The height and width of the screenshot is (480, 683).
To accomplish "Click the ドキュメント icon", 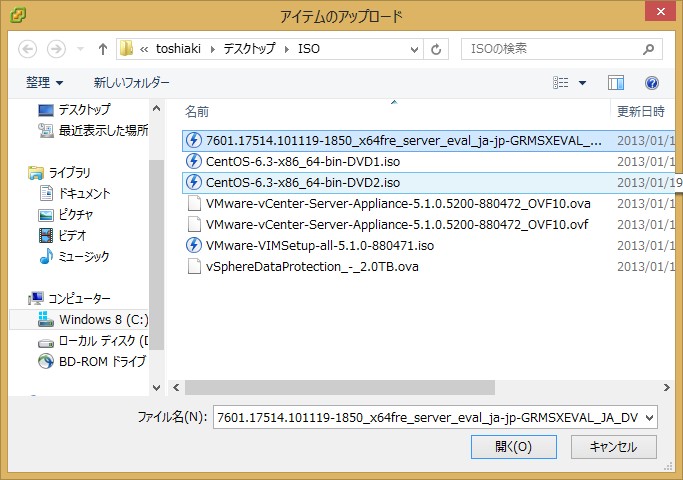I will click(x=46, y=193).
